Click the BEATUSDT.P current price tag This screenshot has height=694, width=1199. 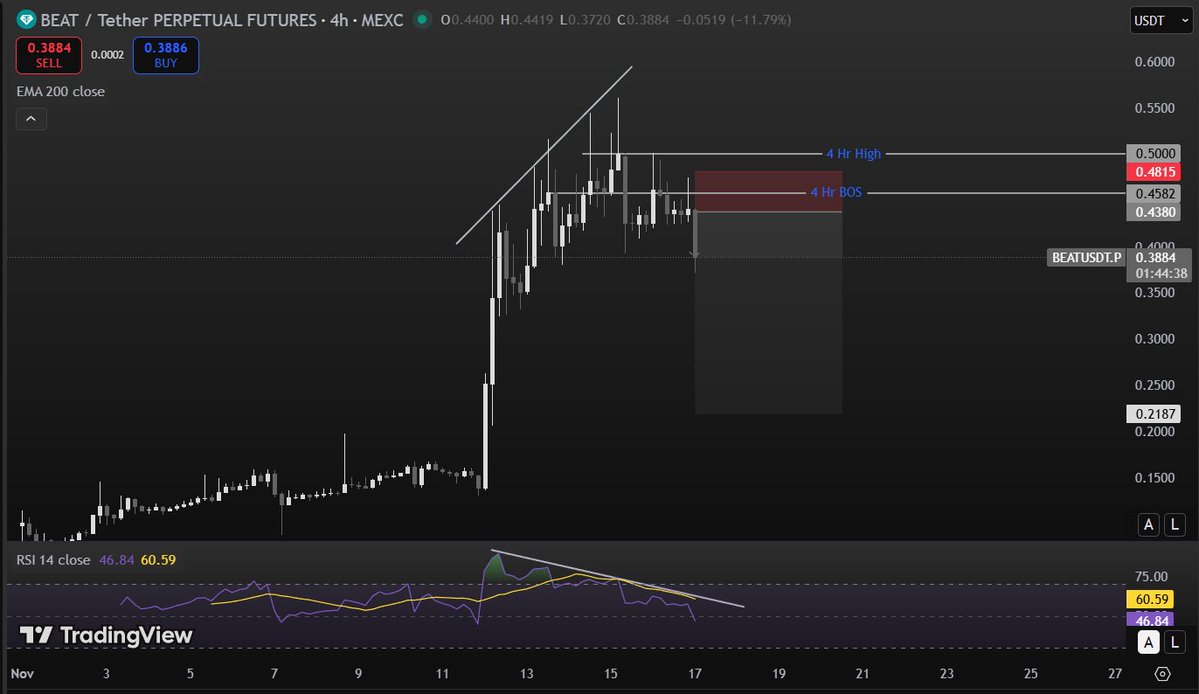click(x=1086, y=258)
